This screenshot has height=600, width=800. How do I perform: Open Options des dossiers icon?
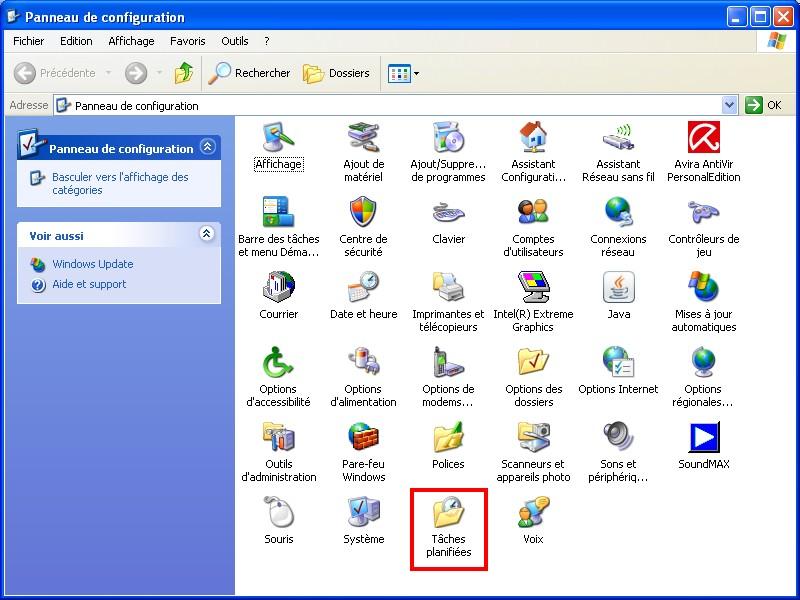[533, 362]
